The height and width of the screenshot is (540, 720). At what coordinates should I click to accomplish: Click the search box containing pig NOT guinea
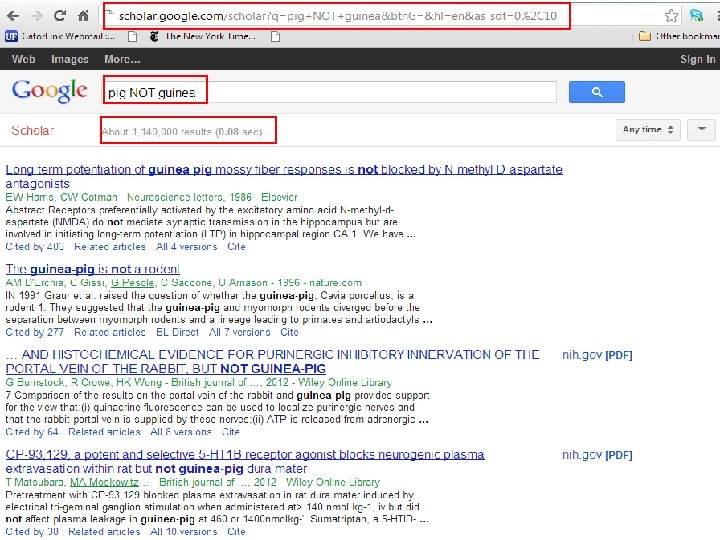(x=330, y=92)
